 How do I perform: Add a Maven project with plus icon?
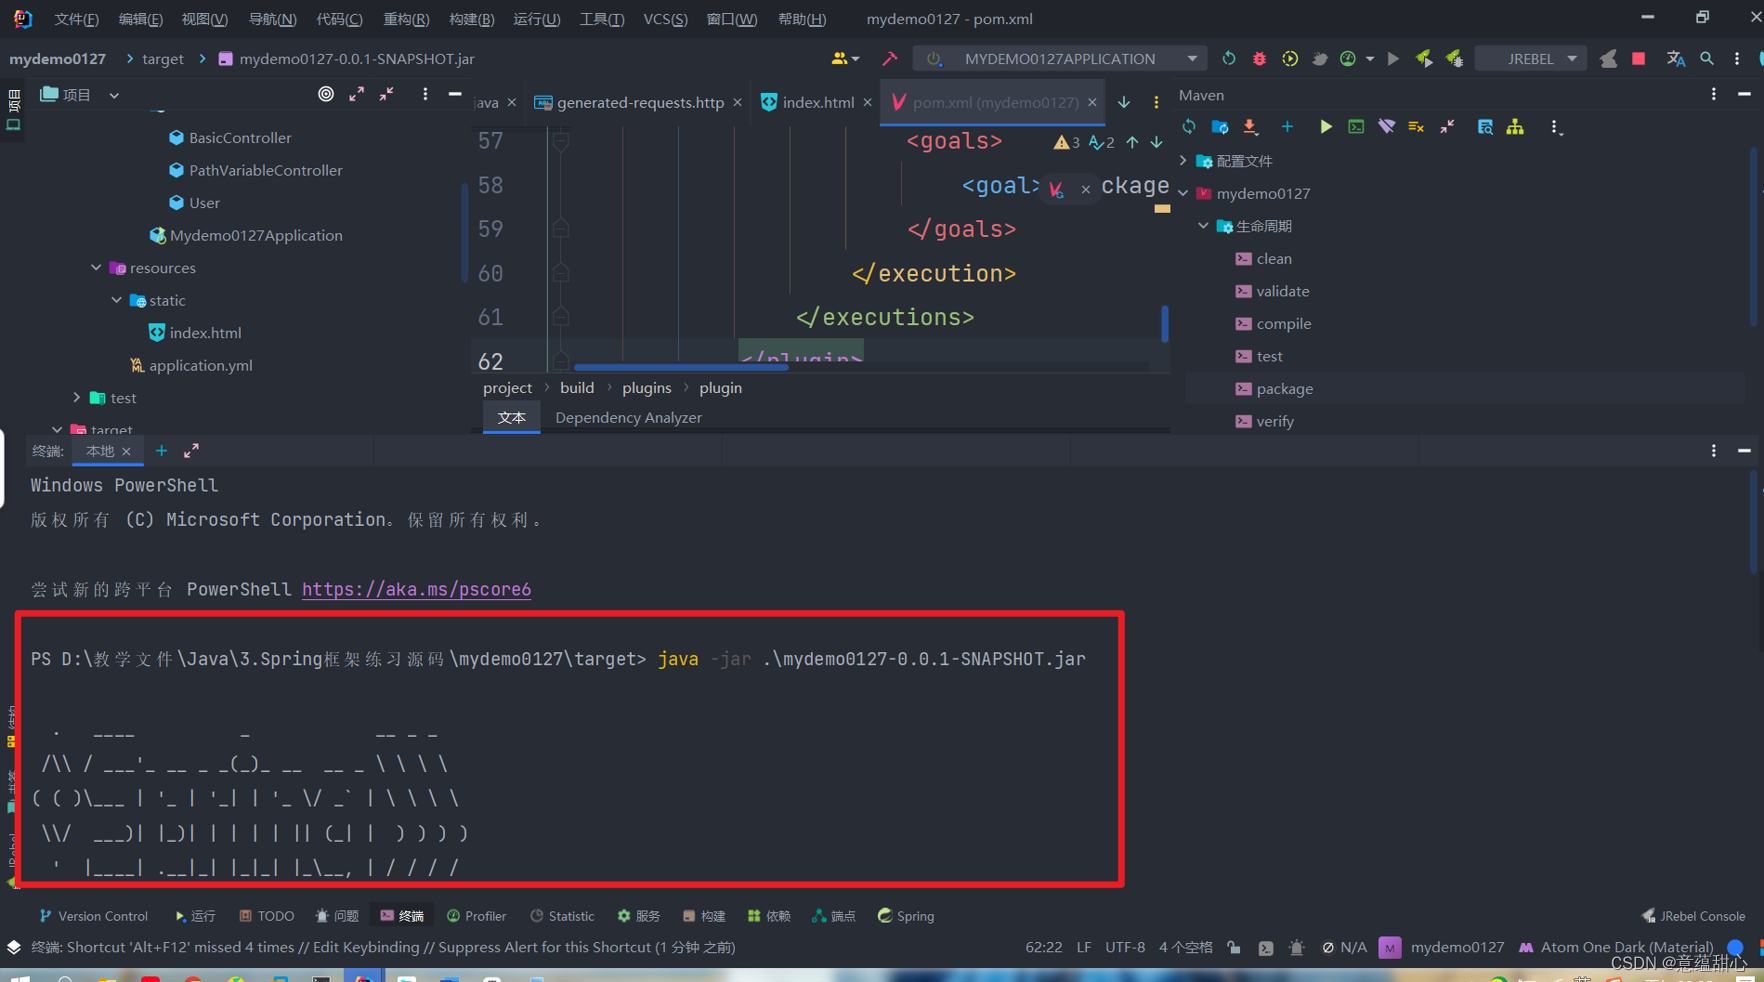coord(1287,127)
